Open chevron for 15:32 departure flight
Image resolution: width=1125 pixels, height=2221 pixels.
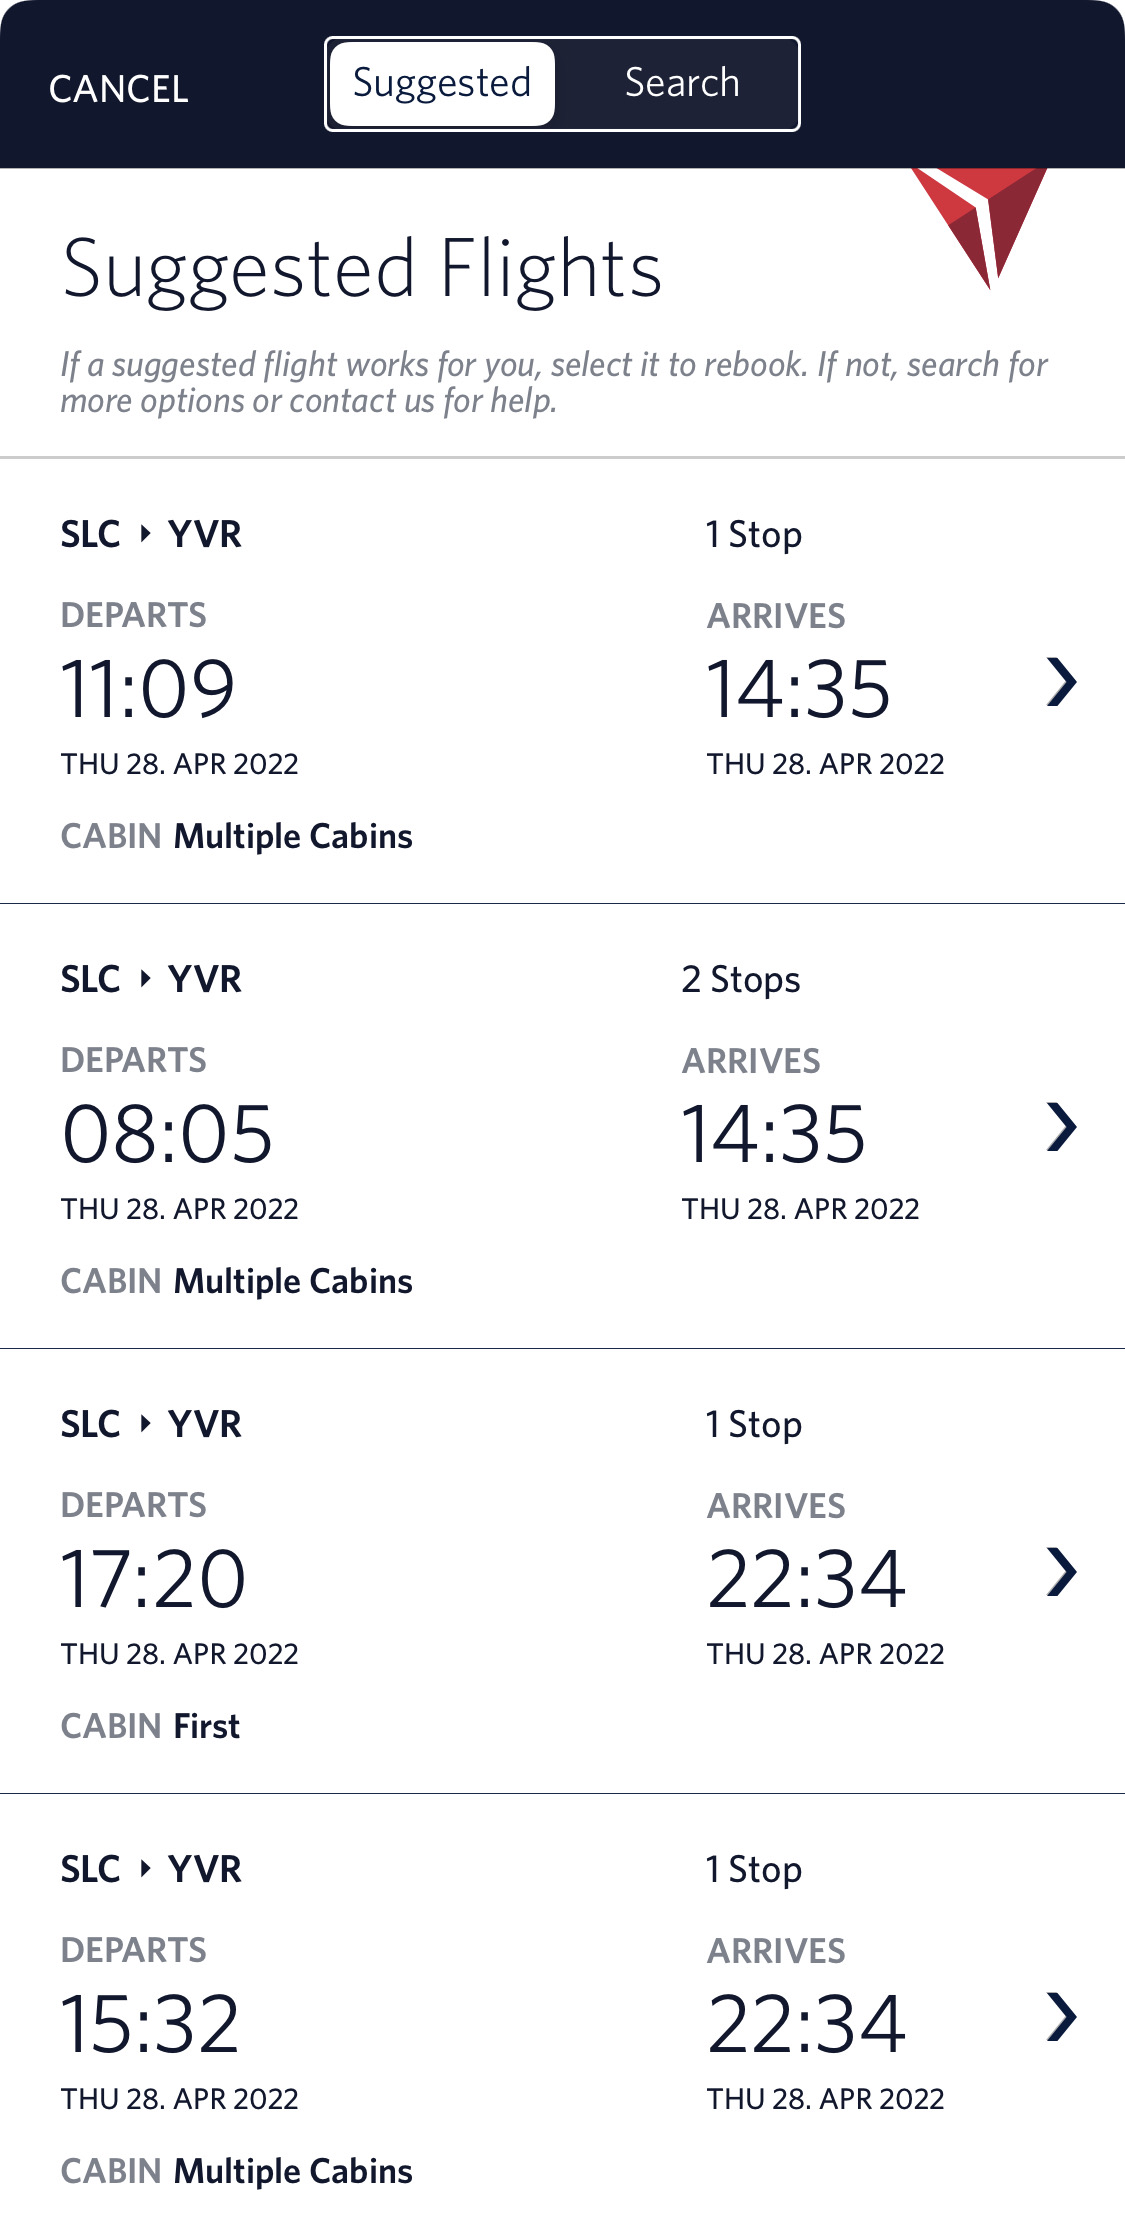click(1061, 2017)
